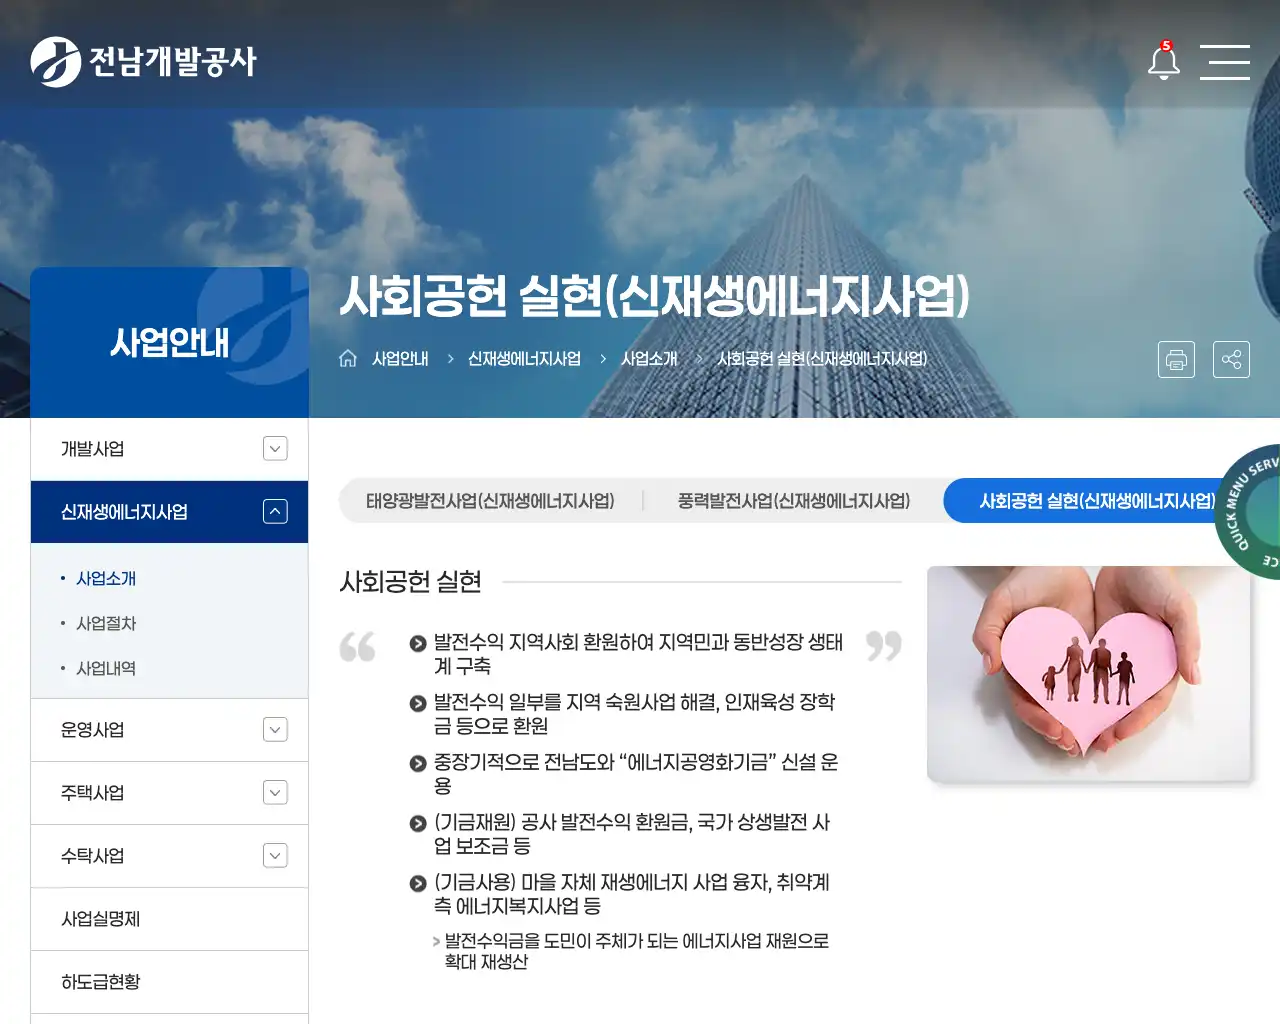Image resolution: width=1280 pixels, height=1024 pixels.
Task: Open the 개발사업 sidebar item
Action: pyautogui.click(x=169, y=449)
